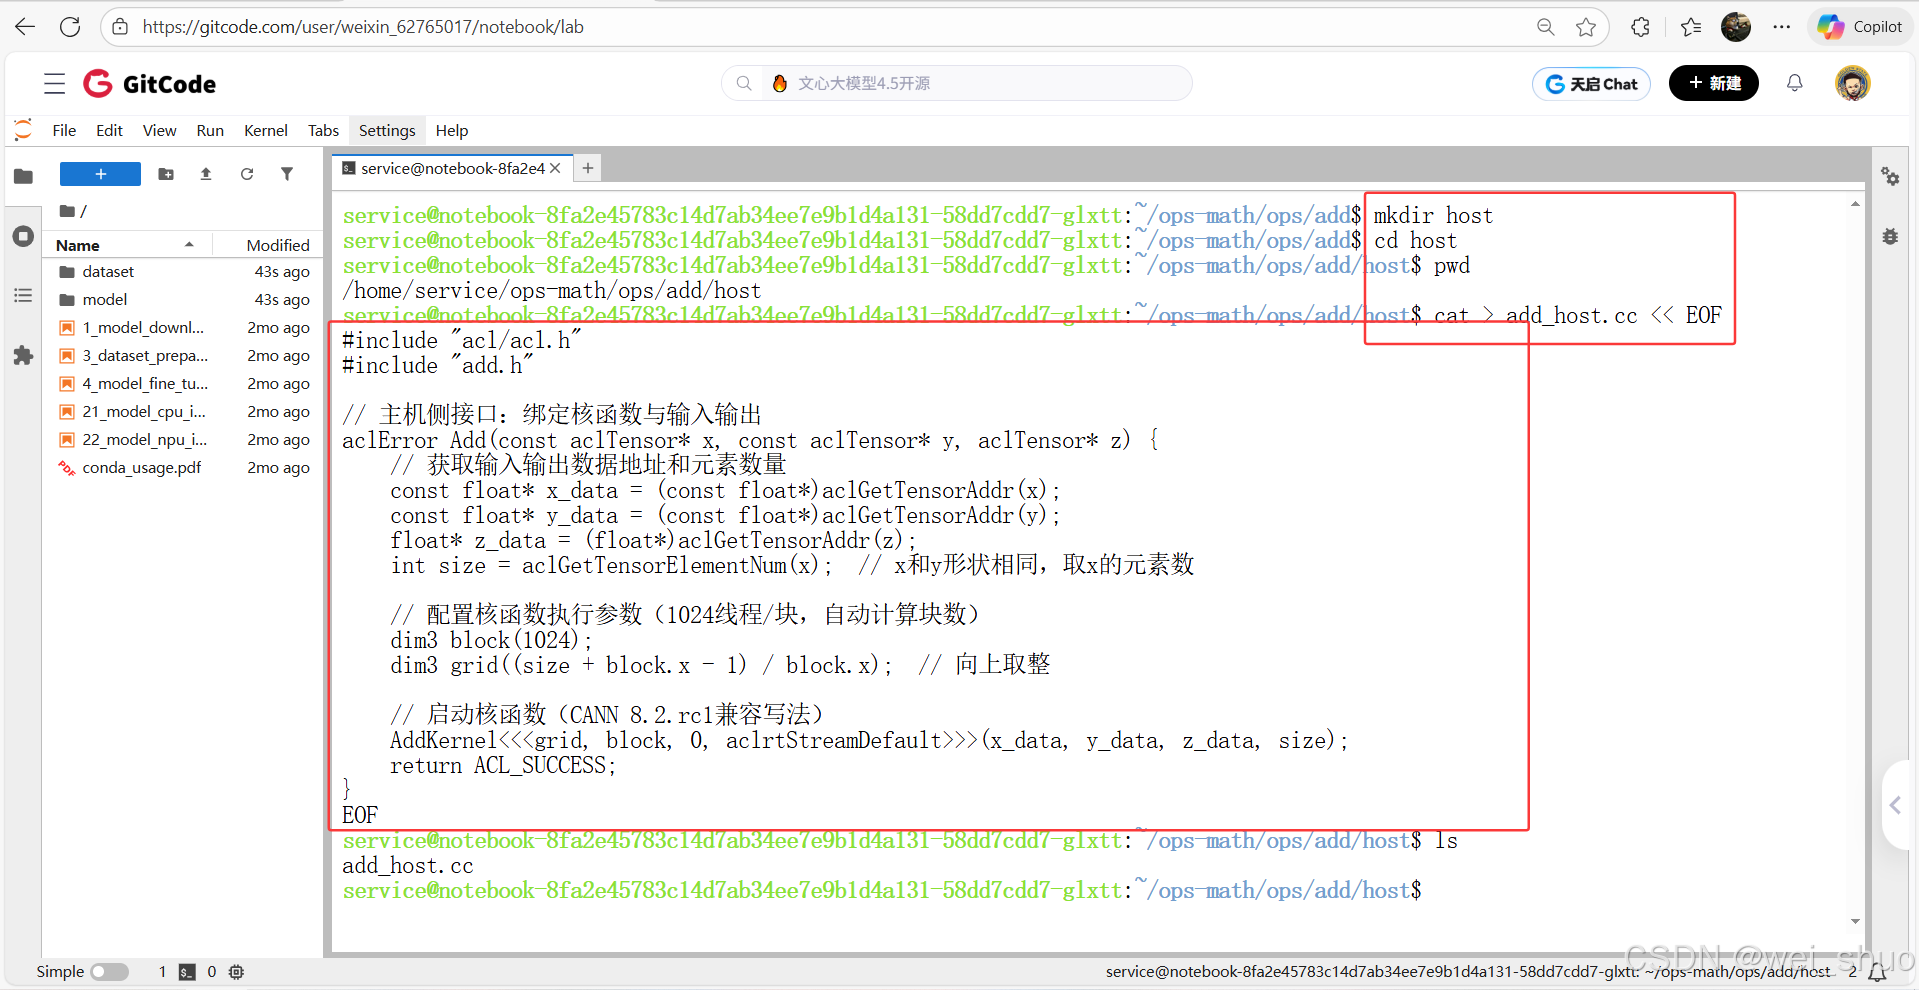This screenshot has height=990, width=1919.
Task: Select the 21_model_cpu_i... notebook
Action: tap(184, 412)
